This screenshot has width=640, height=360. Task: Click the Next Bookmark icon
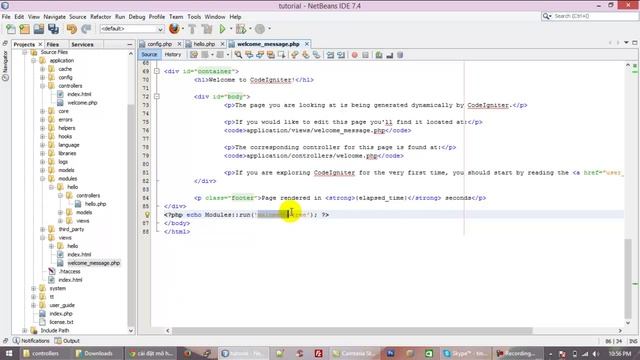(305, 55)
